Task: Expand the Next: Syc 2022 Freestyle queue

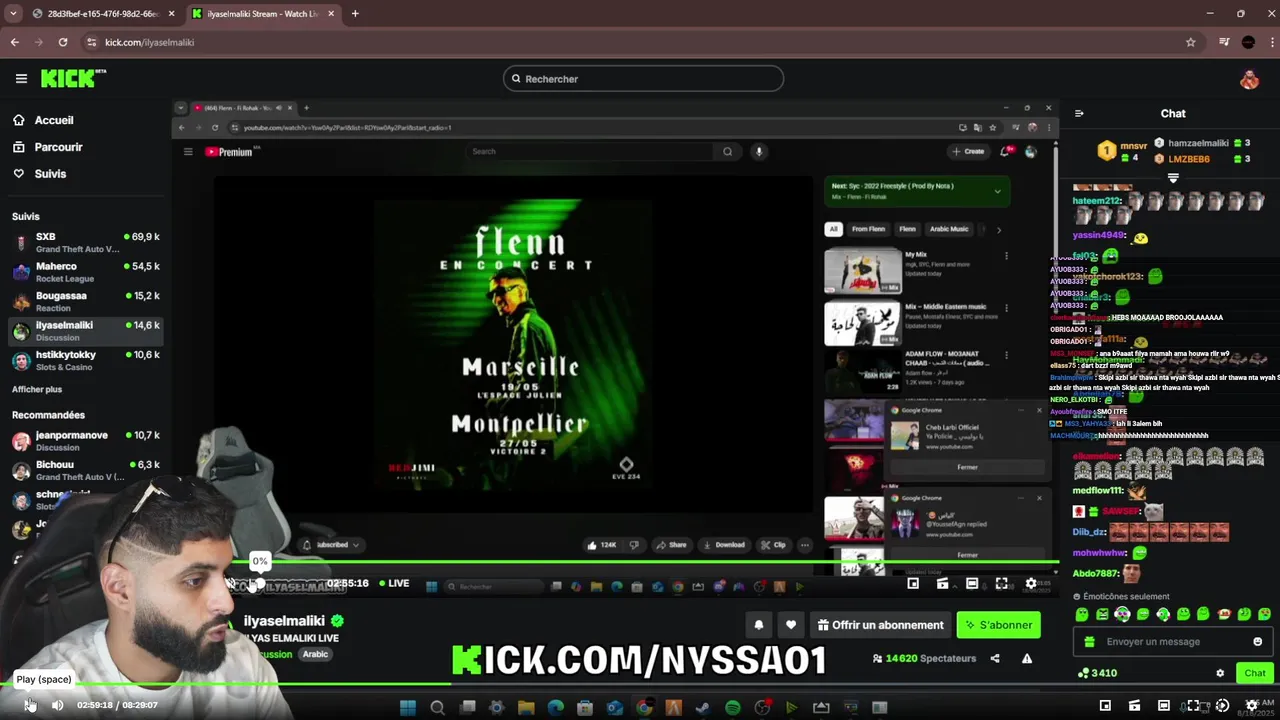Action: [x=997, y=191]
